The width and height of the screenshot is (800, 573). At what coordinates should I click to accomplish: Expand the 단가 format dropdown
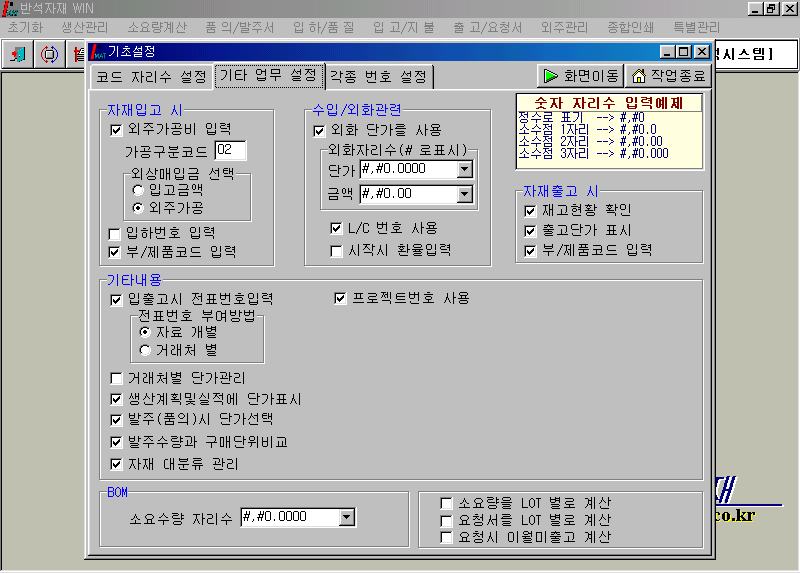(x=465, y=169)
